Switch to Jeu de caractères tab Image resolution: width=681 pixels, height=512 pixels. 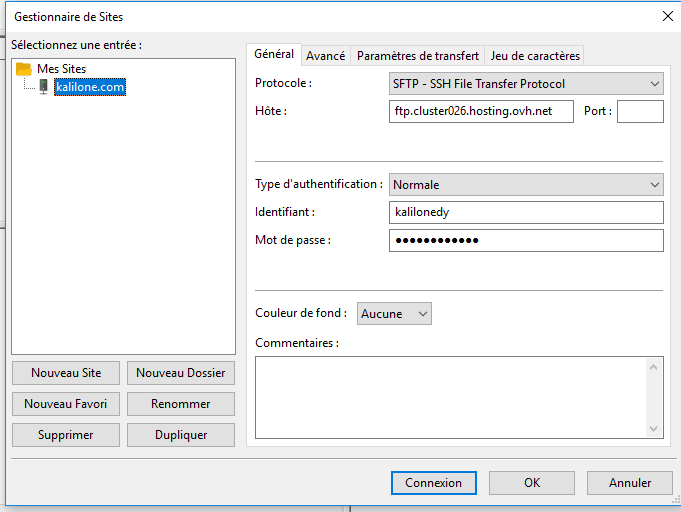(x=535, y=56)
